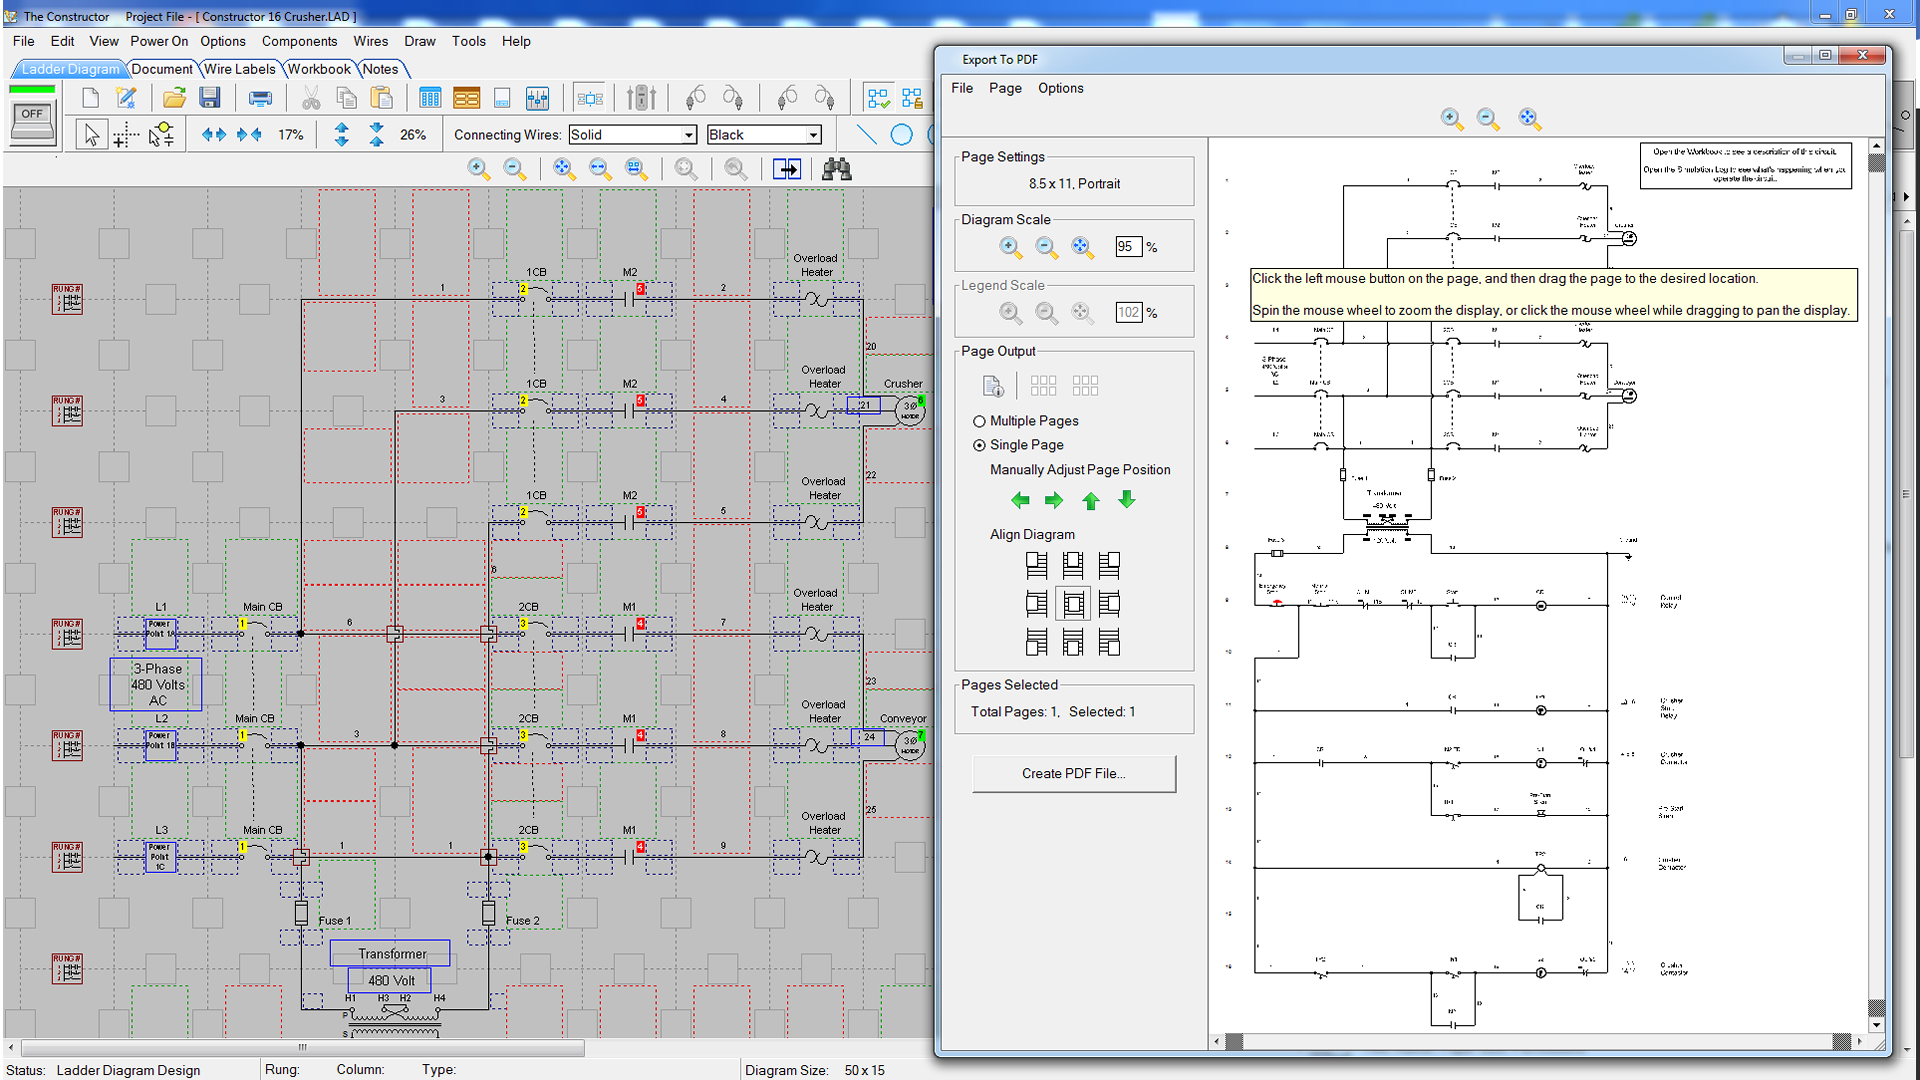Switch to the Wire Labels tab
Image resolution: width=1920 pixels, height=1080 pixels.
click(240, 69)
